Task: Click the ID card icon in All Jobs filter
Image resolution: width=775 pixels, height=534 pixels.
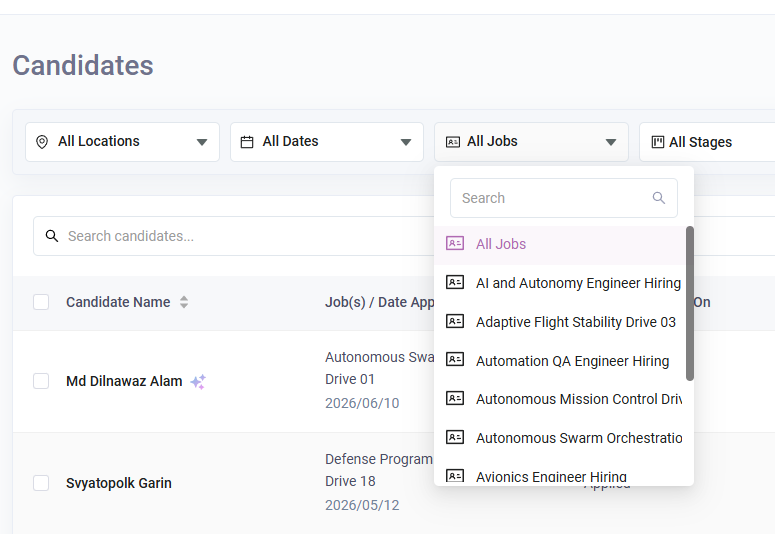Action: pyautogui.click(x=453, y=142)
